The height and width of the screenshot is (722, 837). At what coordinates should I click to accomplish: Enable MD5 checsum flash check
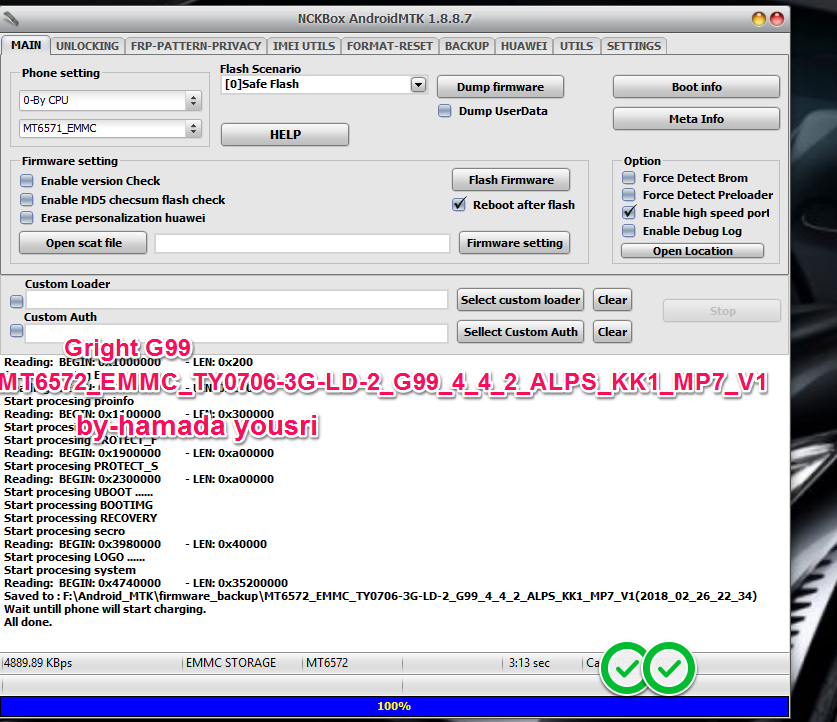pos(26,200)
